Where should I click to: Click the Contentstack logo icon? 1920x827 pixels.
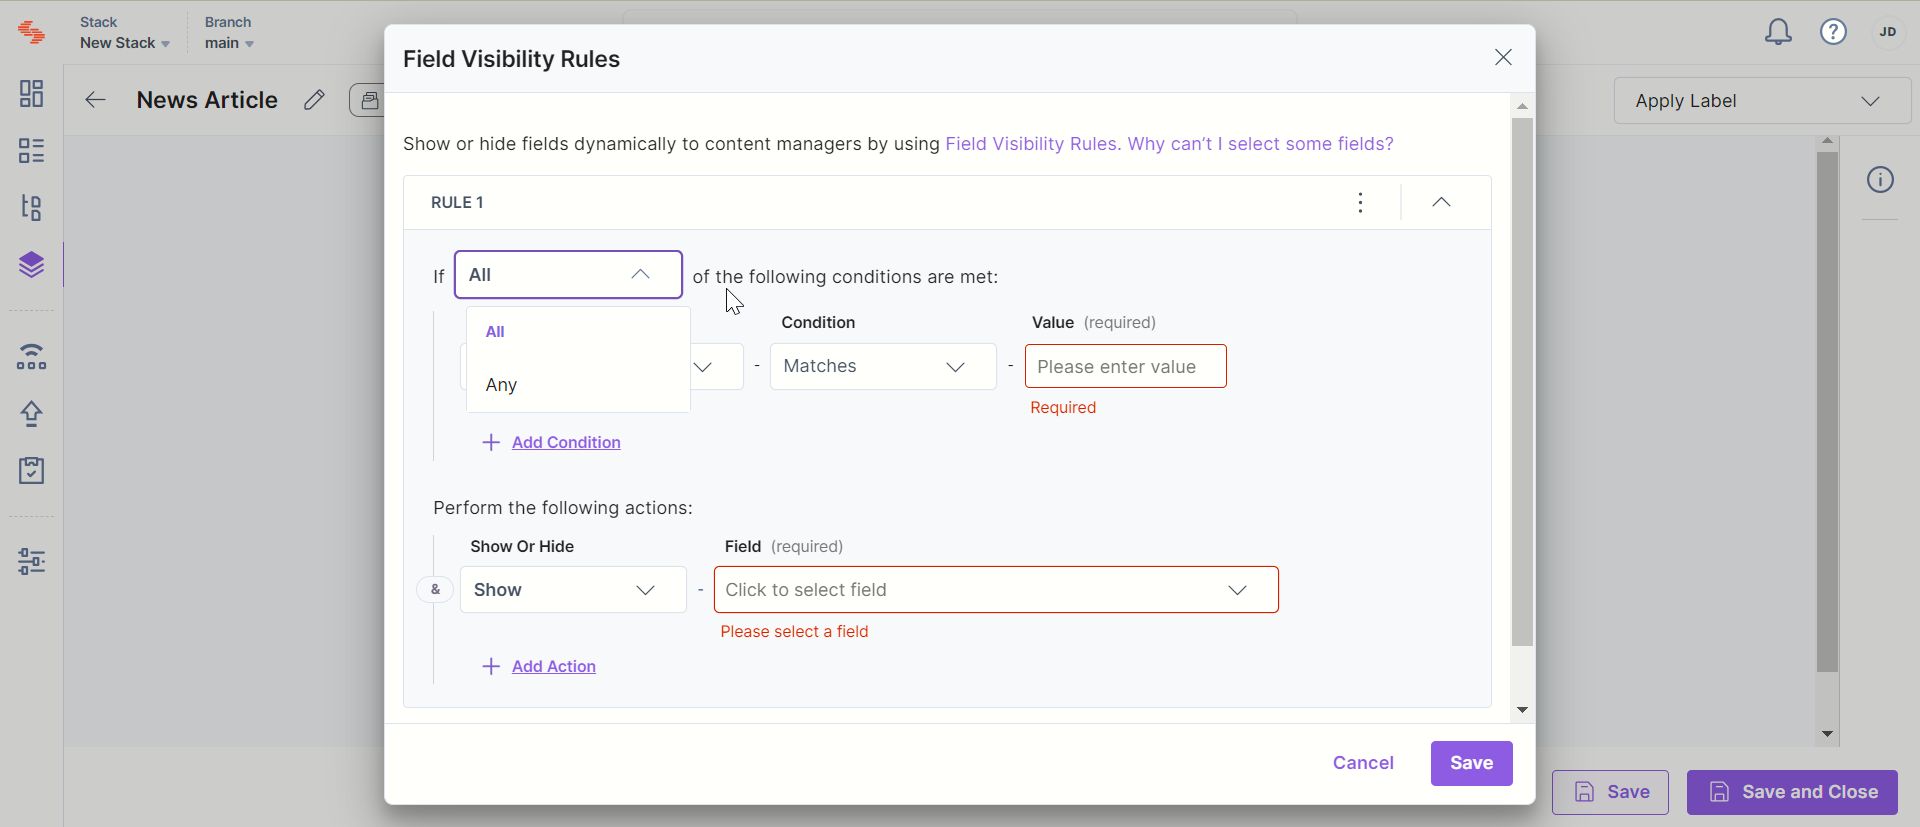tap(31, 33)
